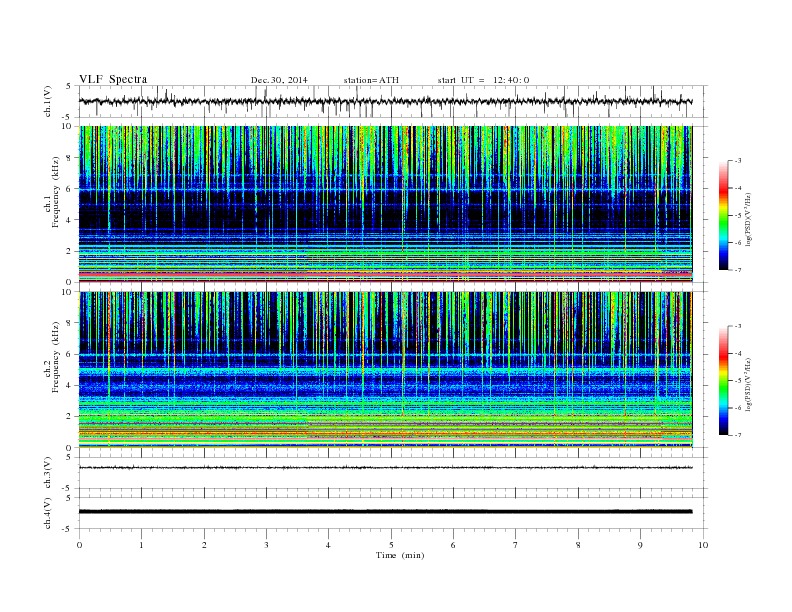Click the time axis tick label "0"

tap(79, 545)
